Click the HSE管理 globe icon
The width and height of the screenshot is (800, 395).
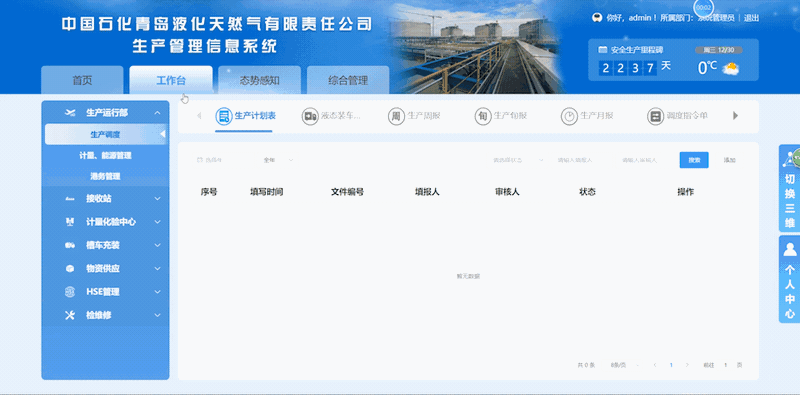pos(70,292)
